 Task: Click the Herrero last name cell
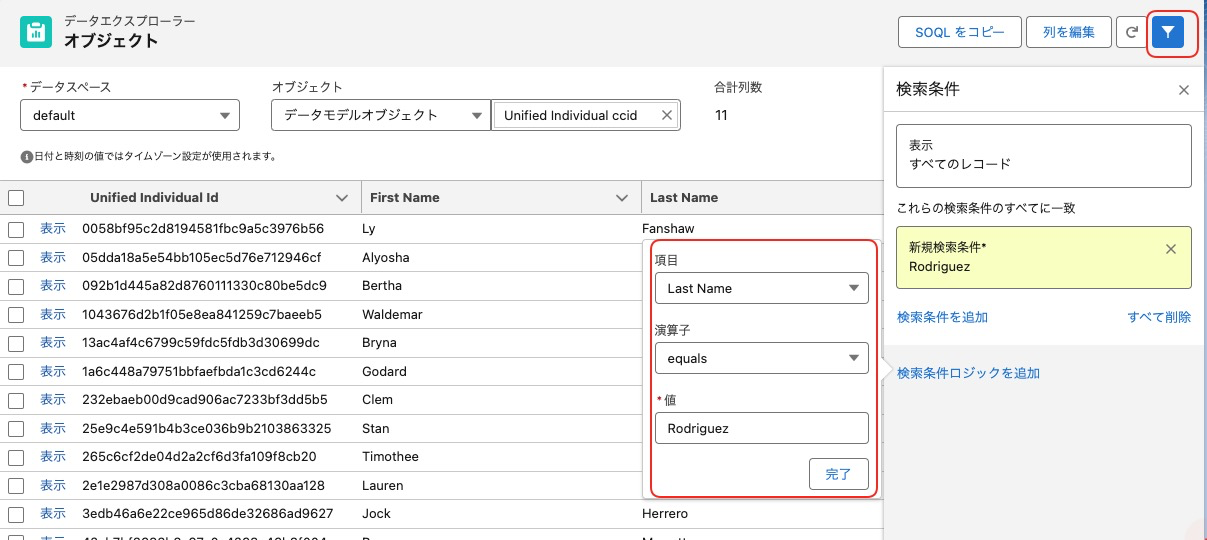(x=665, y=514)
